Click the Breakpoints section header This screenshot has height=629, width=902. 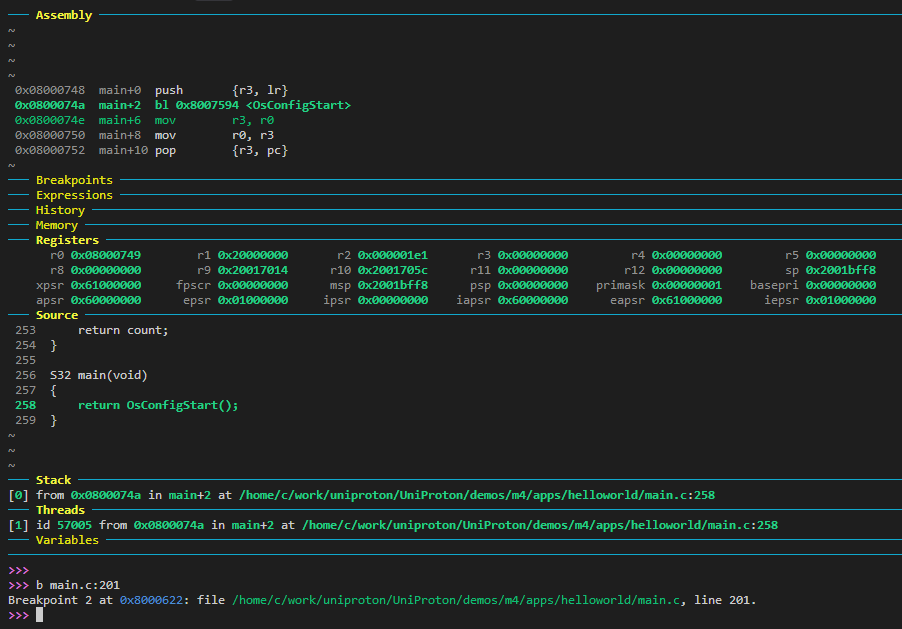74,180
